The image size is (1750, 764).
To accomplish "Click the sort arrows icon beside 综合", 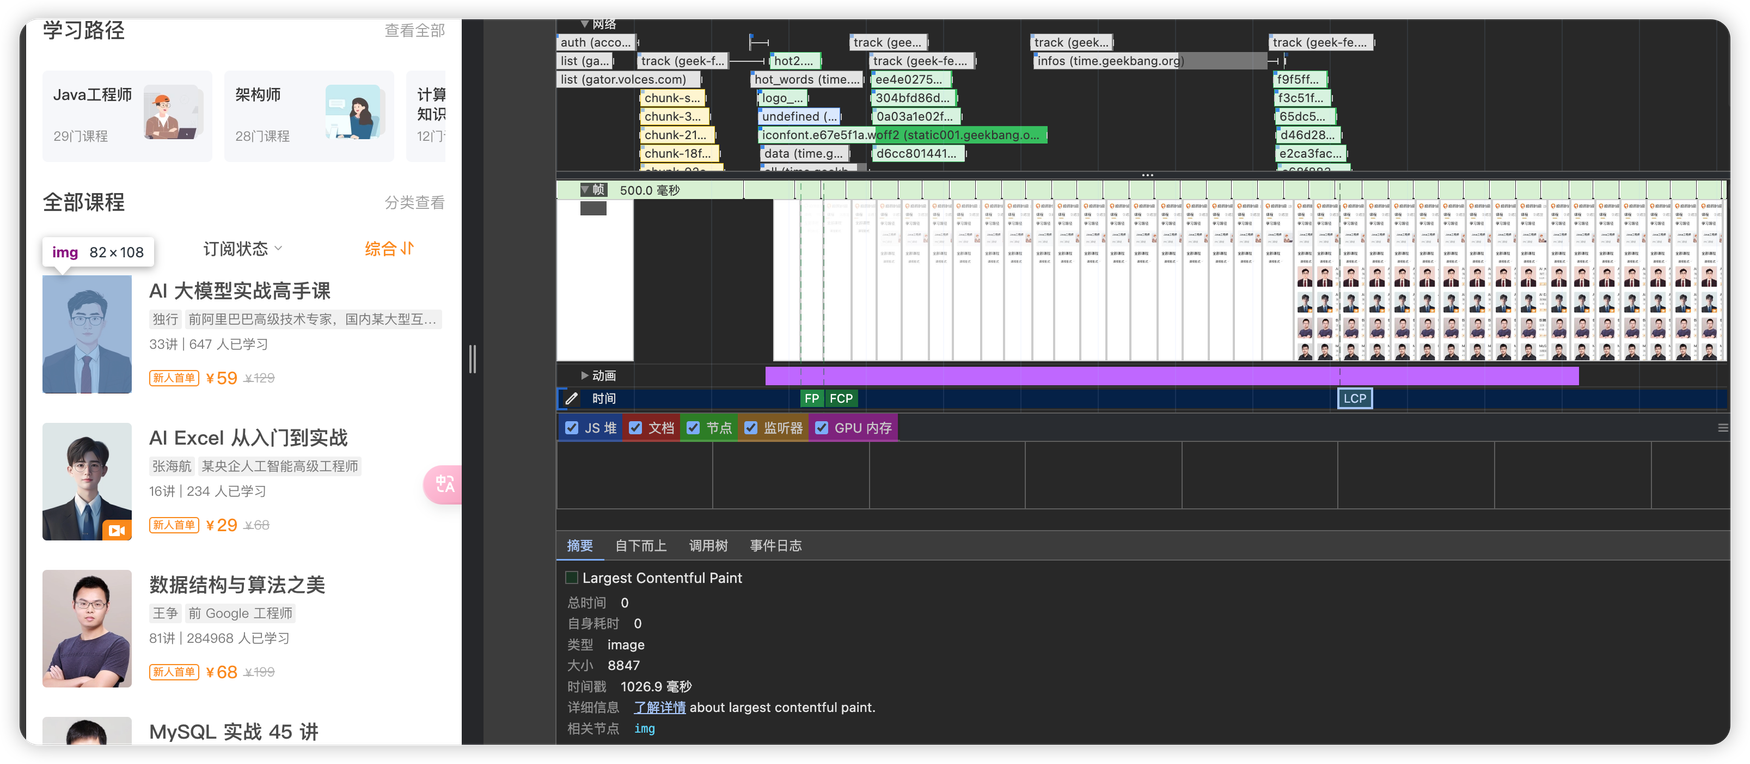I will (x=407, y=248).
